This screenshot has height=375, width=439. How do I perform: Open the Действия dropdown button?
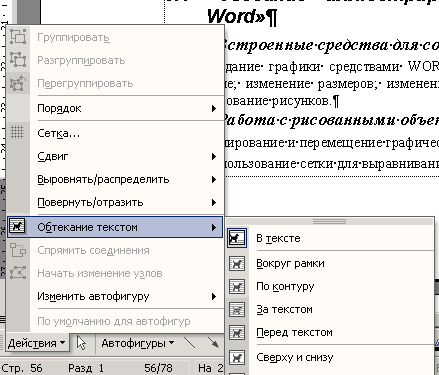tap(36, 343)
